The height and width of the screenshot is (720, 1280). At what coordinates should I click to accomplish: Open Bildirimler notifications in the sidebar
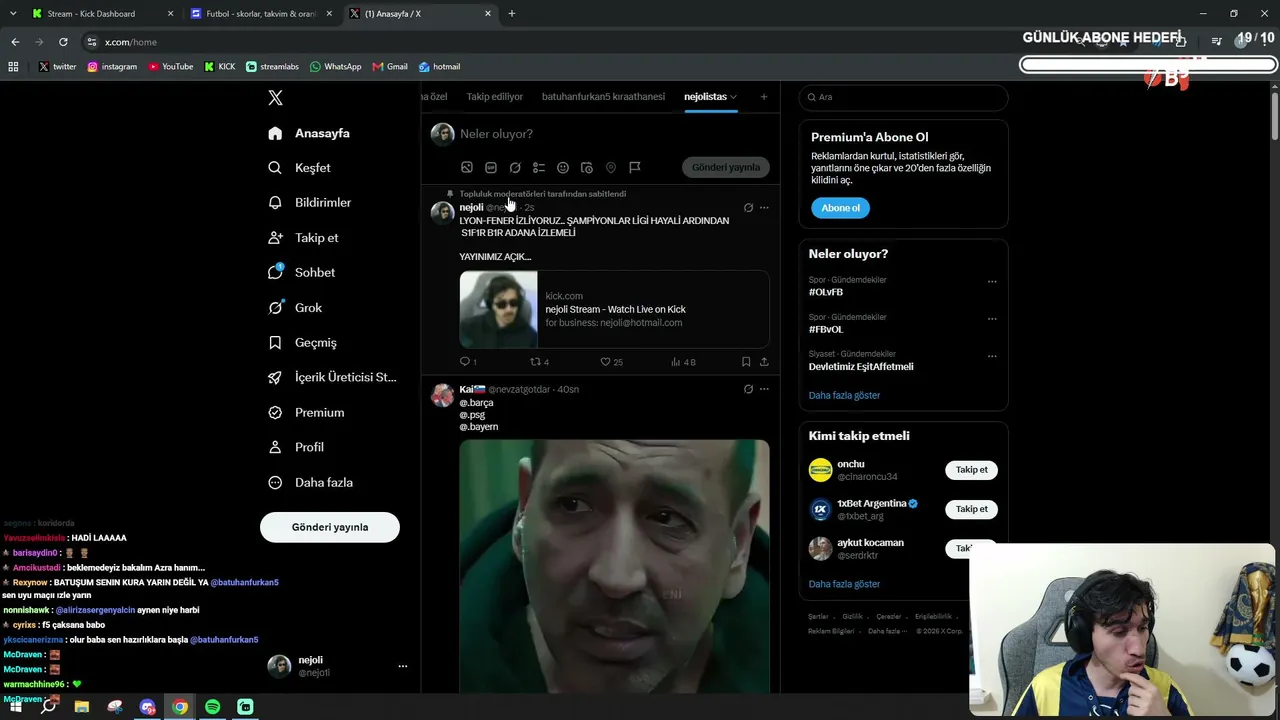click(309, 202)
